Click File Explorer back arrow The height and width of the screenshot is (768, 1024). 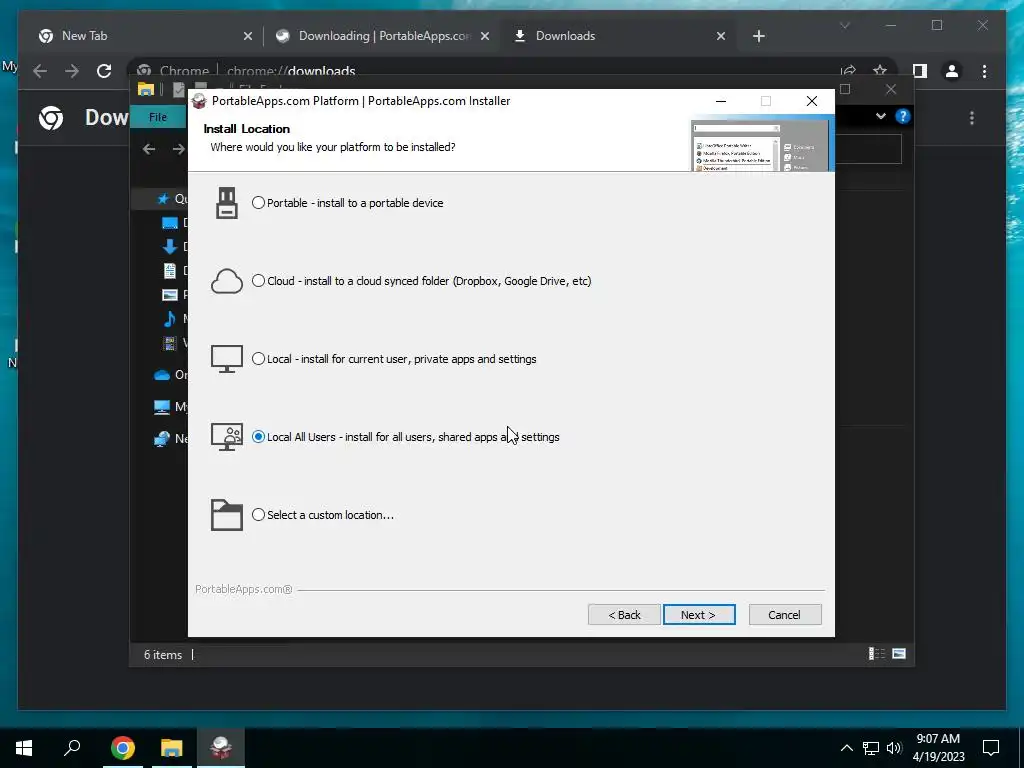coord(149,150)
